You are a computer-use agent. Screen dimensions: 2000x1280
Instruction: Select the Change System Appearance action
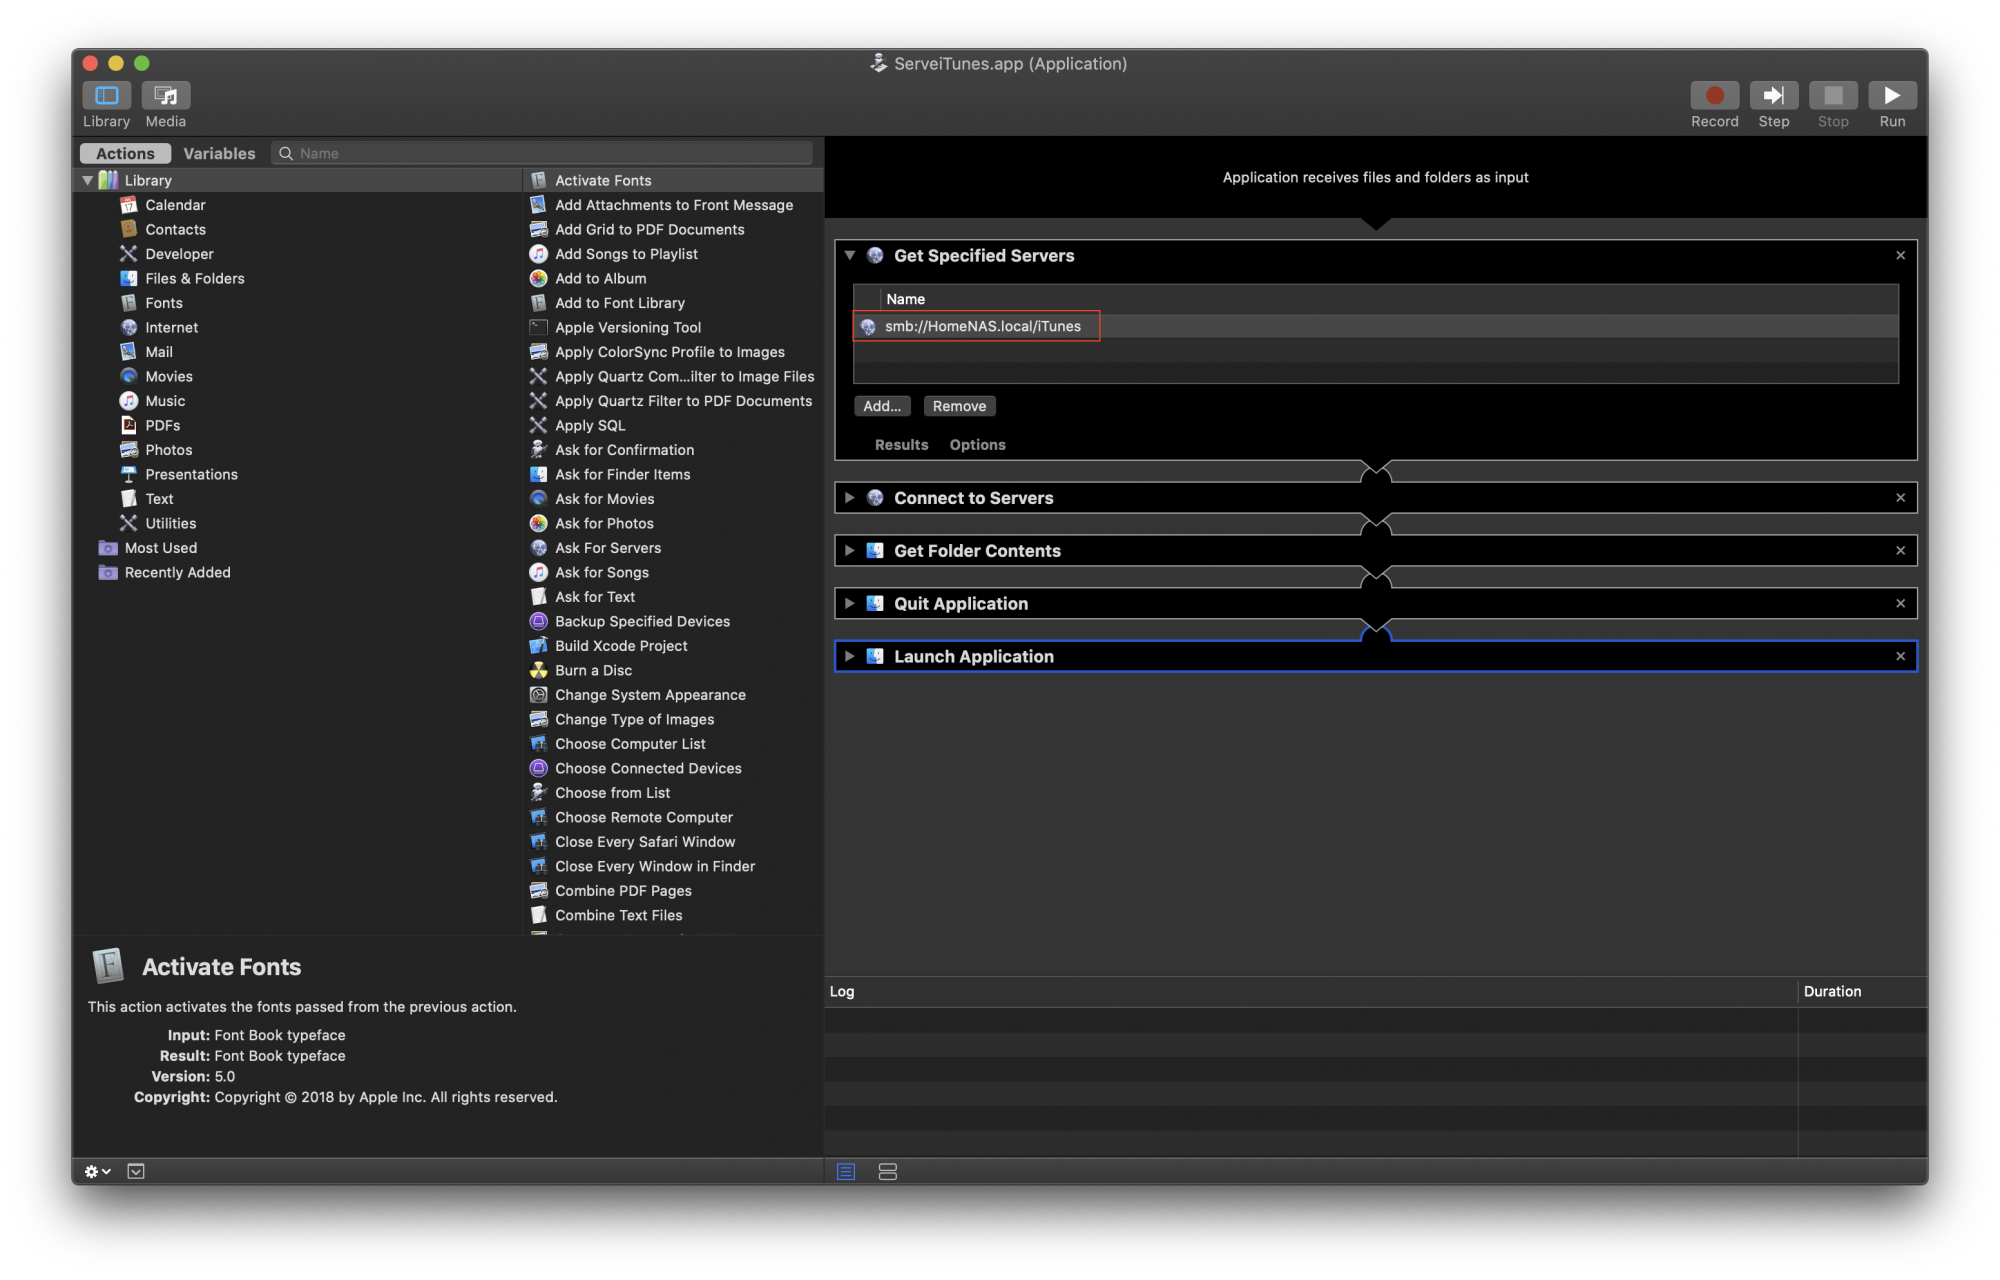(650, 695)
